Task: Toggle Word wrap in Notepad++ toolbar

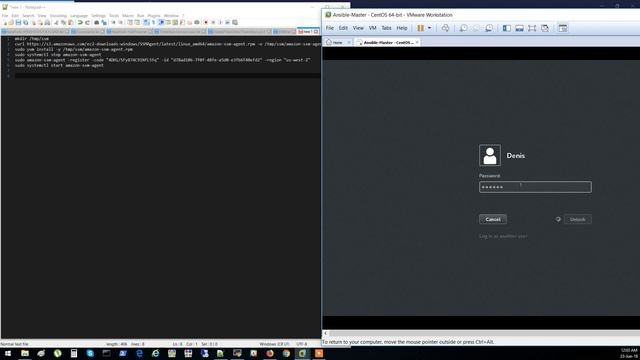Action: click(x=146, y=22)
